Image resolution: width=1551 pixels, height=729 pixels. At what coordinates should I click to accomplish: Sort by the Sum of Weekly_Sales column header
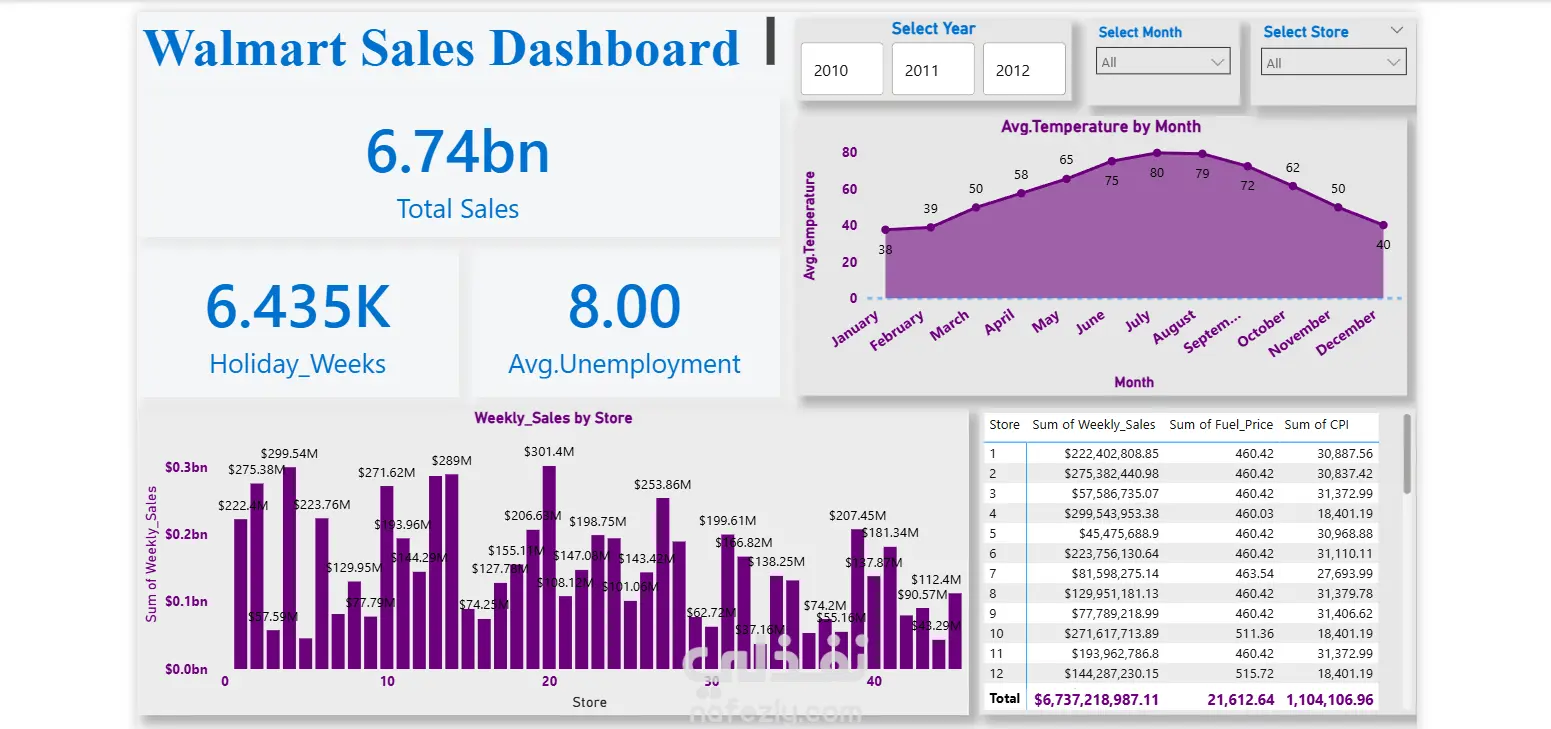1093,425
